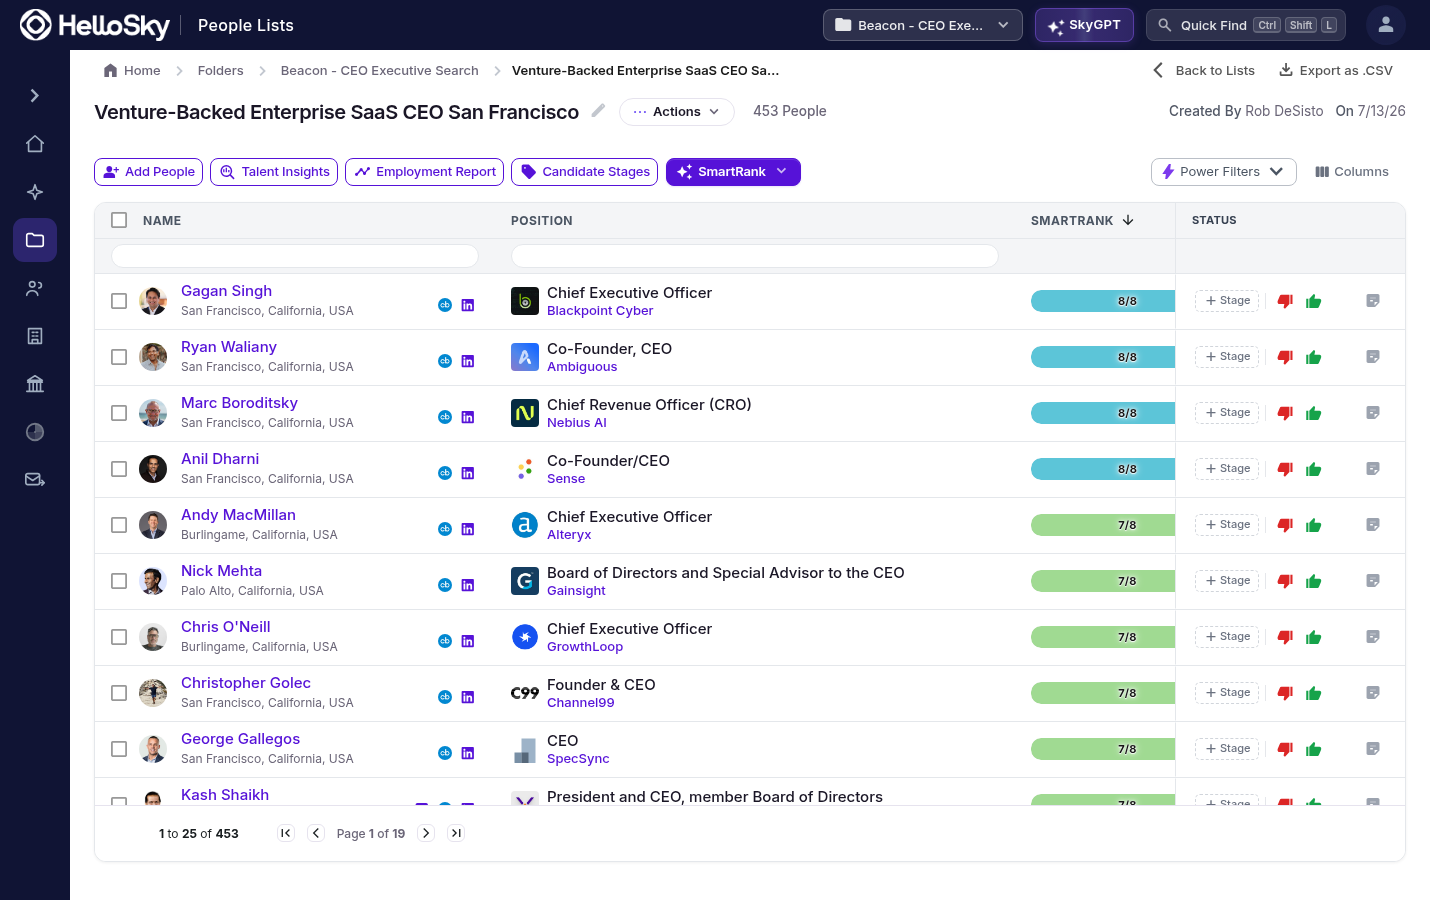The height and width of the screenshot is (900, 1440).
Task: Open the Alteryx company link
Action: 569,535
